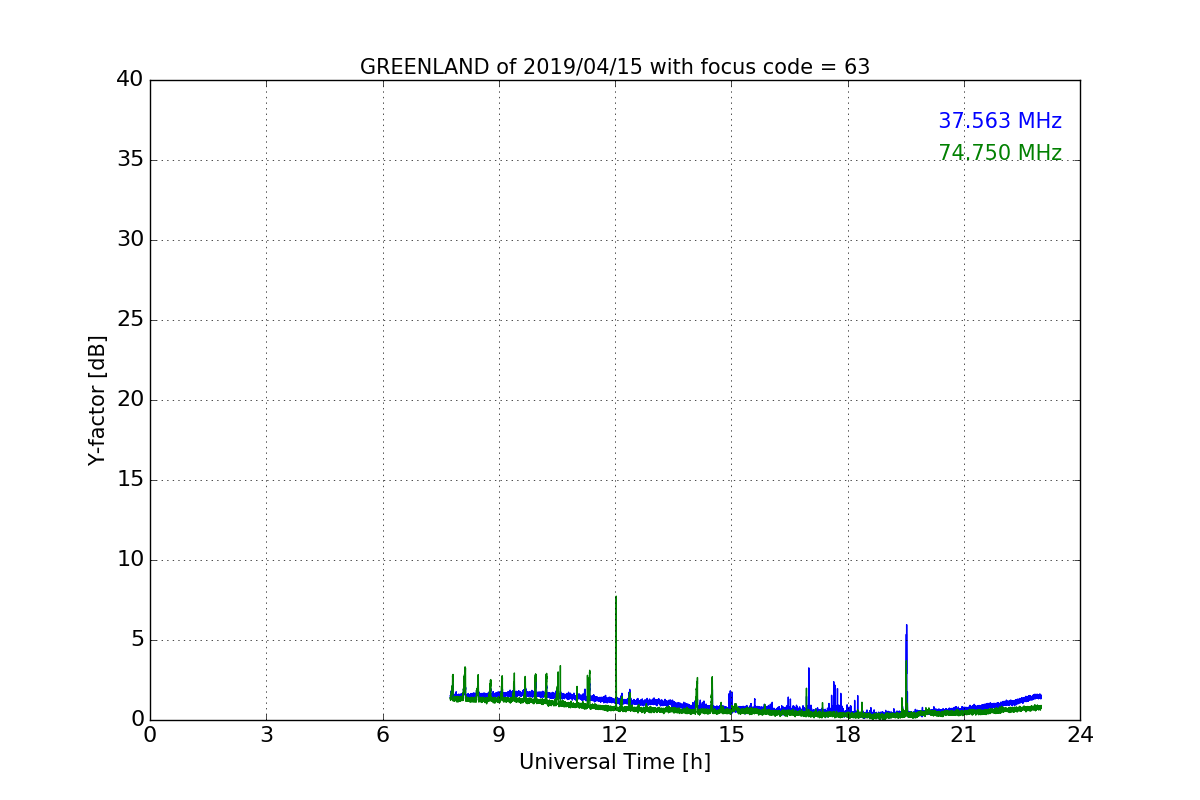Click the Y-factor [dB] axis label
The image size is (1200, 800).
click(97, 400)
